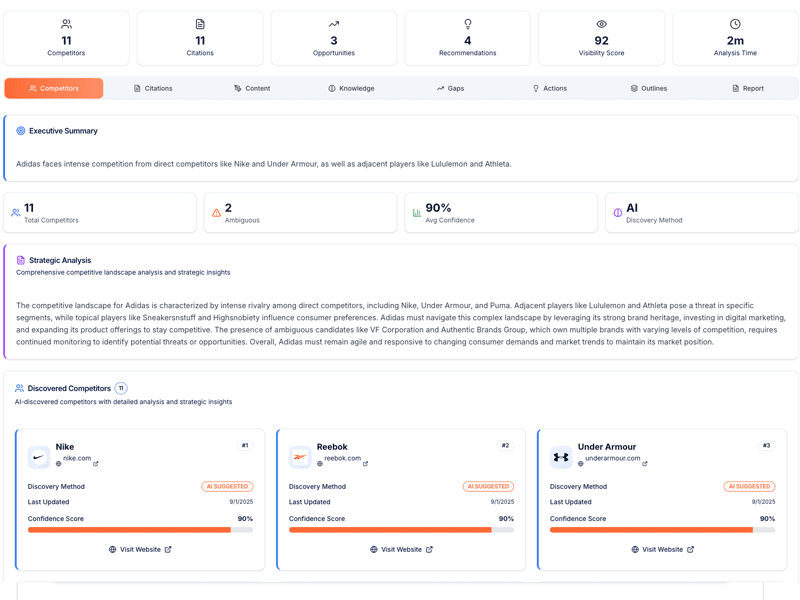Image resolution: width=800 pixels, height=600 pixels.
Task: Click the eye icon above Visibility Score
Action: 601,24
